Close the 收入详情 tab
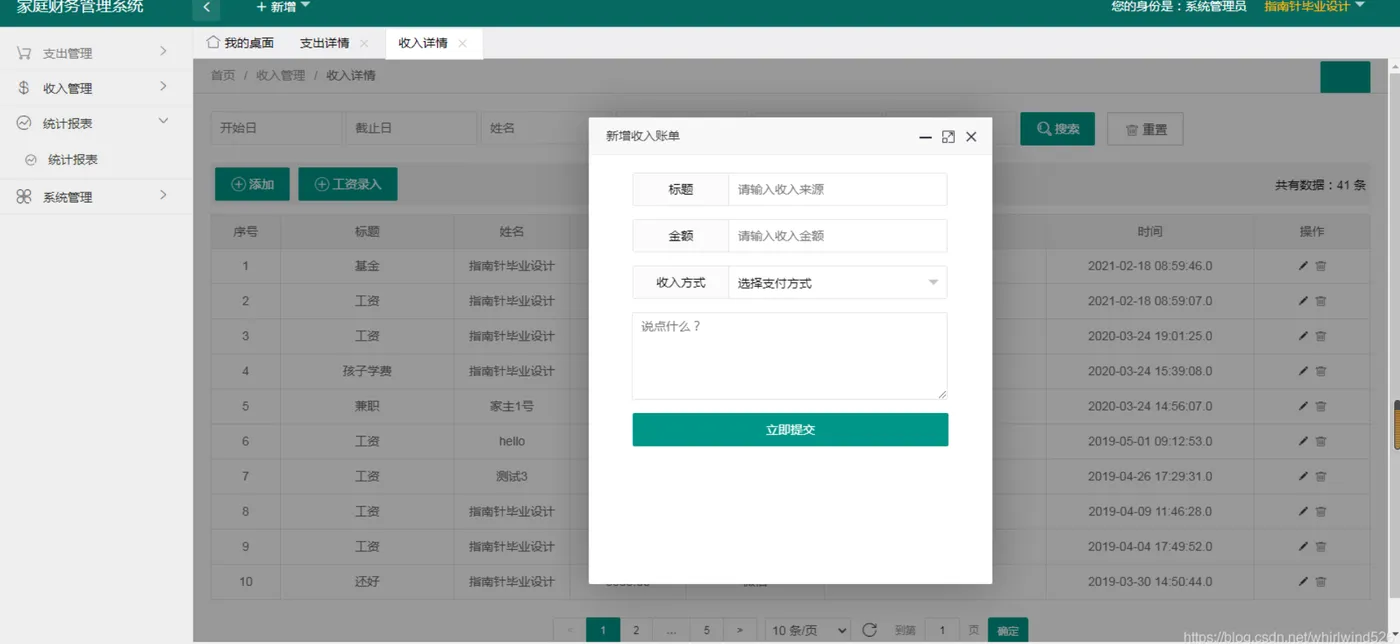Screen dimensions: 1400x644 coord(462,43)
